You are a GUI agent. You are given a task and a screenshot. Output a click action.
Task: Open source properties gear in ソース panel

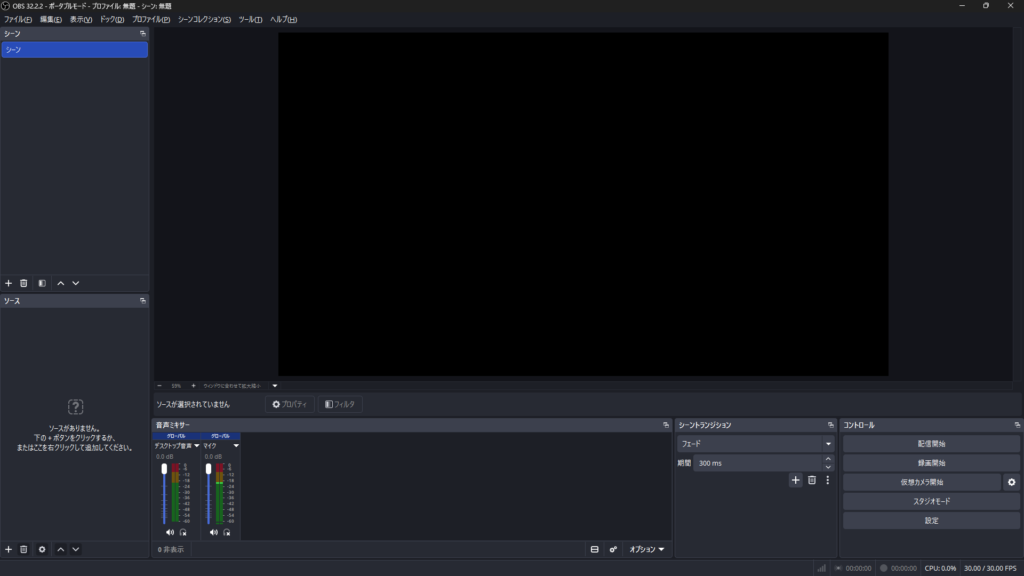(42, 549)
